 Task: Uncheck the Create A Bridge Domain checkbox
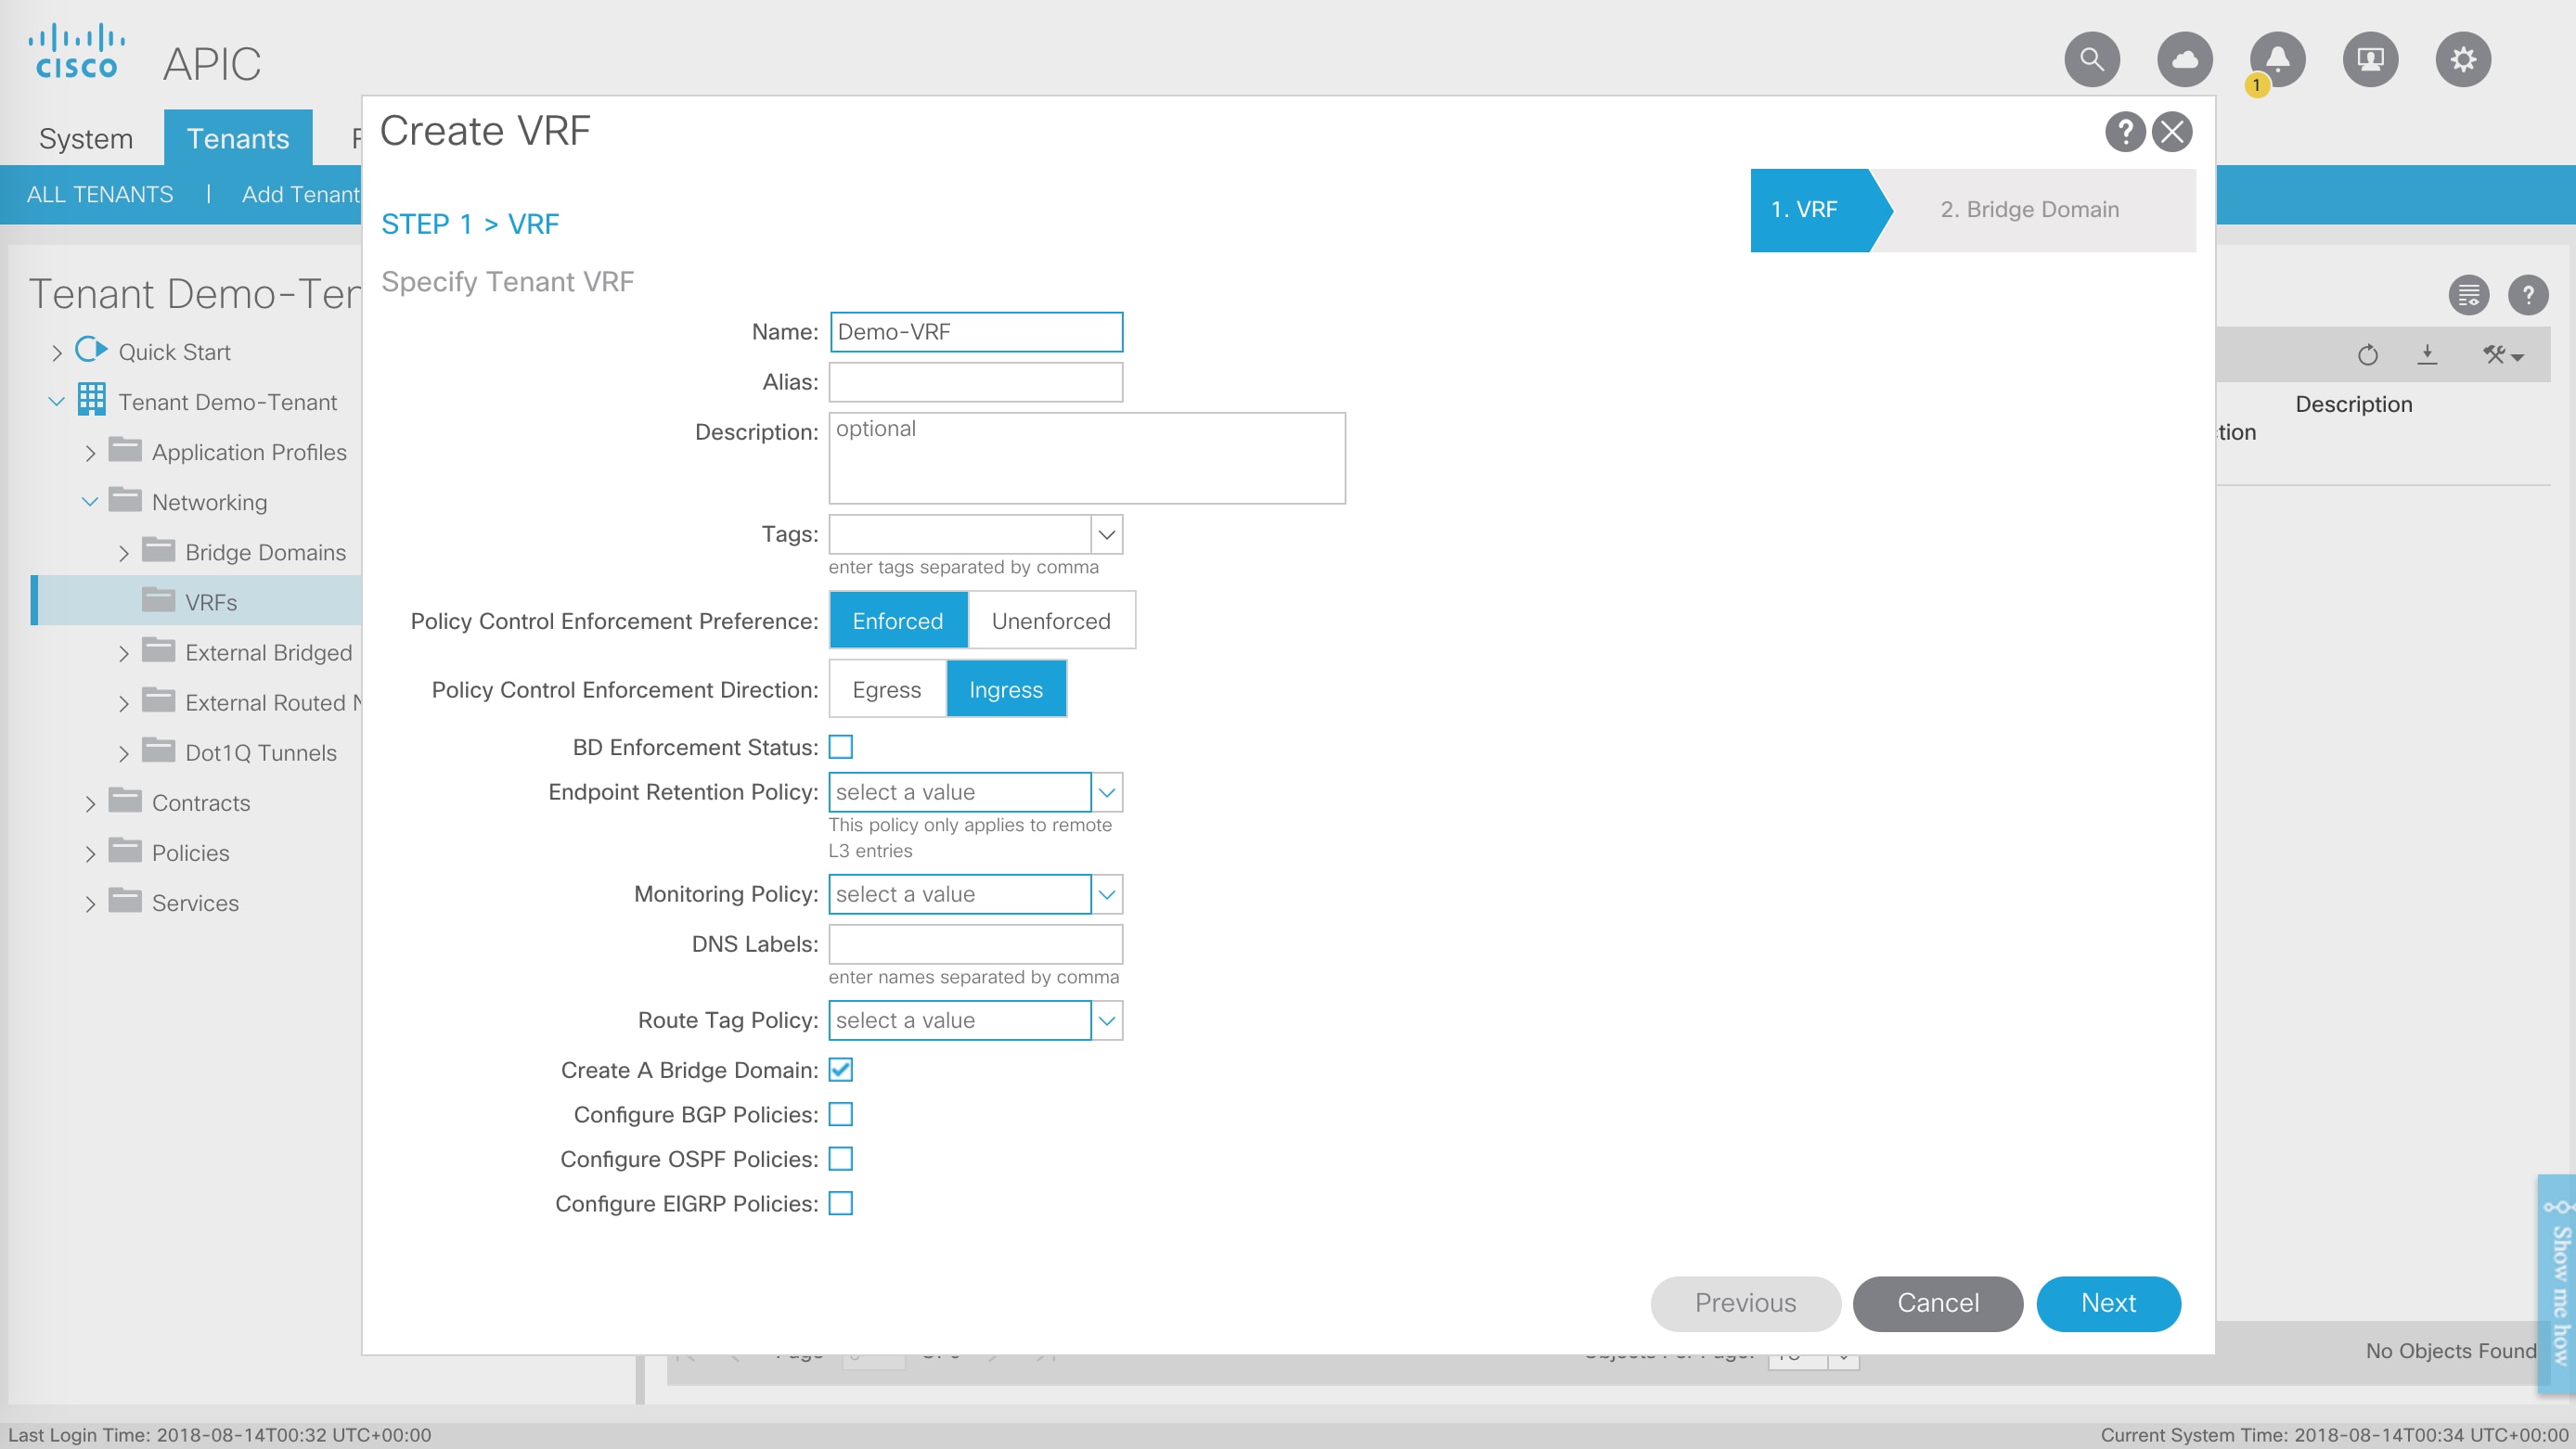pos(841,1070)
